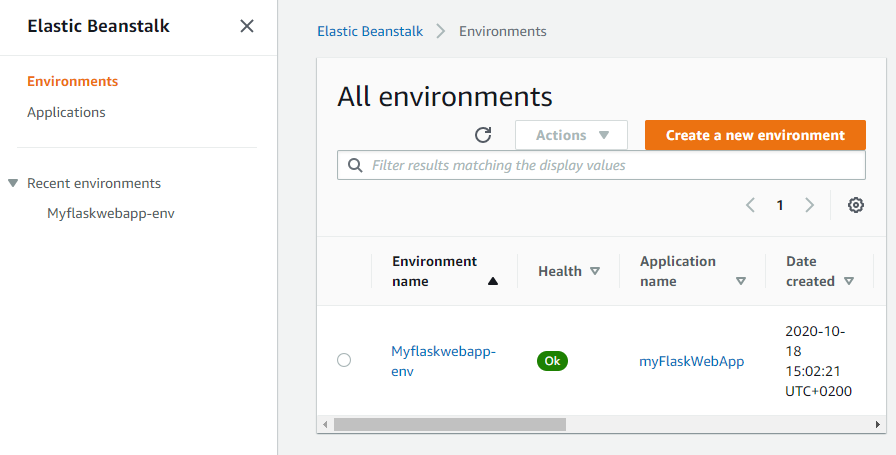Collapse Recent environments section
The image size is (896, 455).
point(13,183)
